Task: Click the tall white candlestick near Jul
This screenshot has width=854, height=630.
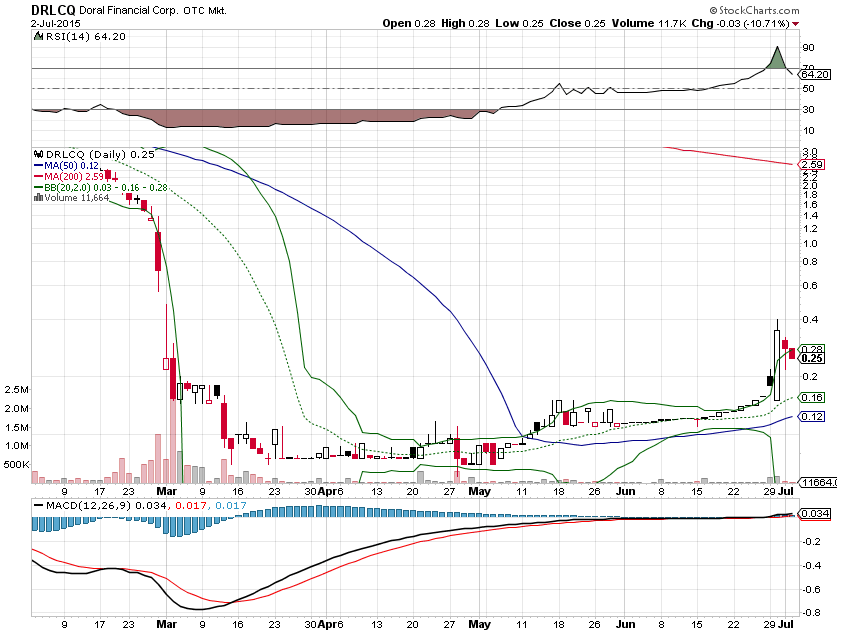Action: click(777, 365)
